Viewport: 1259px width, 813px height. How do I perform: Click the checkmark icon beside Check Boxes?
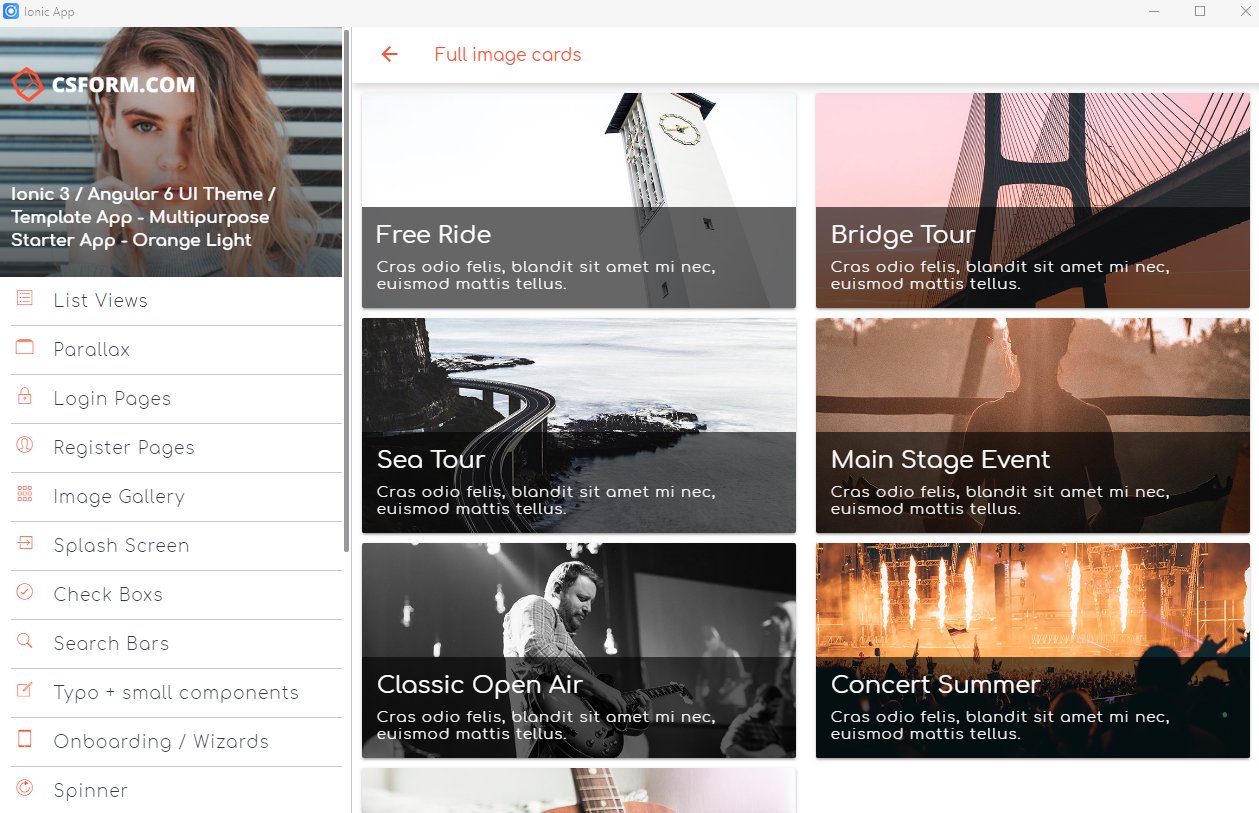click(25, 592)
